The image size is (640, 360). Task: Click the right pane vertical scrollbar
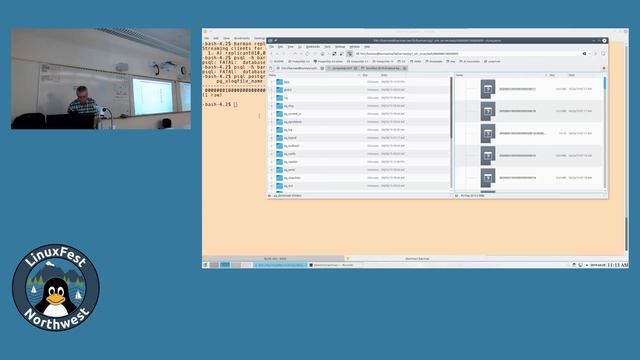tap(605, 133)
